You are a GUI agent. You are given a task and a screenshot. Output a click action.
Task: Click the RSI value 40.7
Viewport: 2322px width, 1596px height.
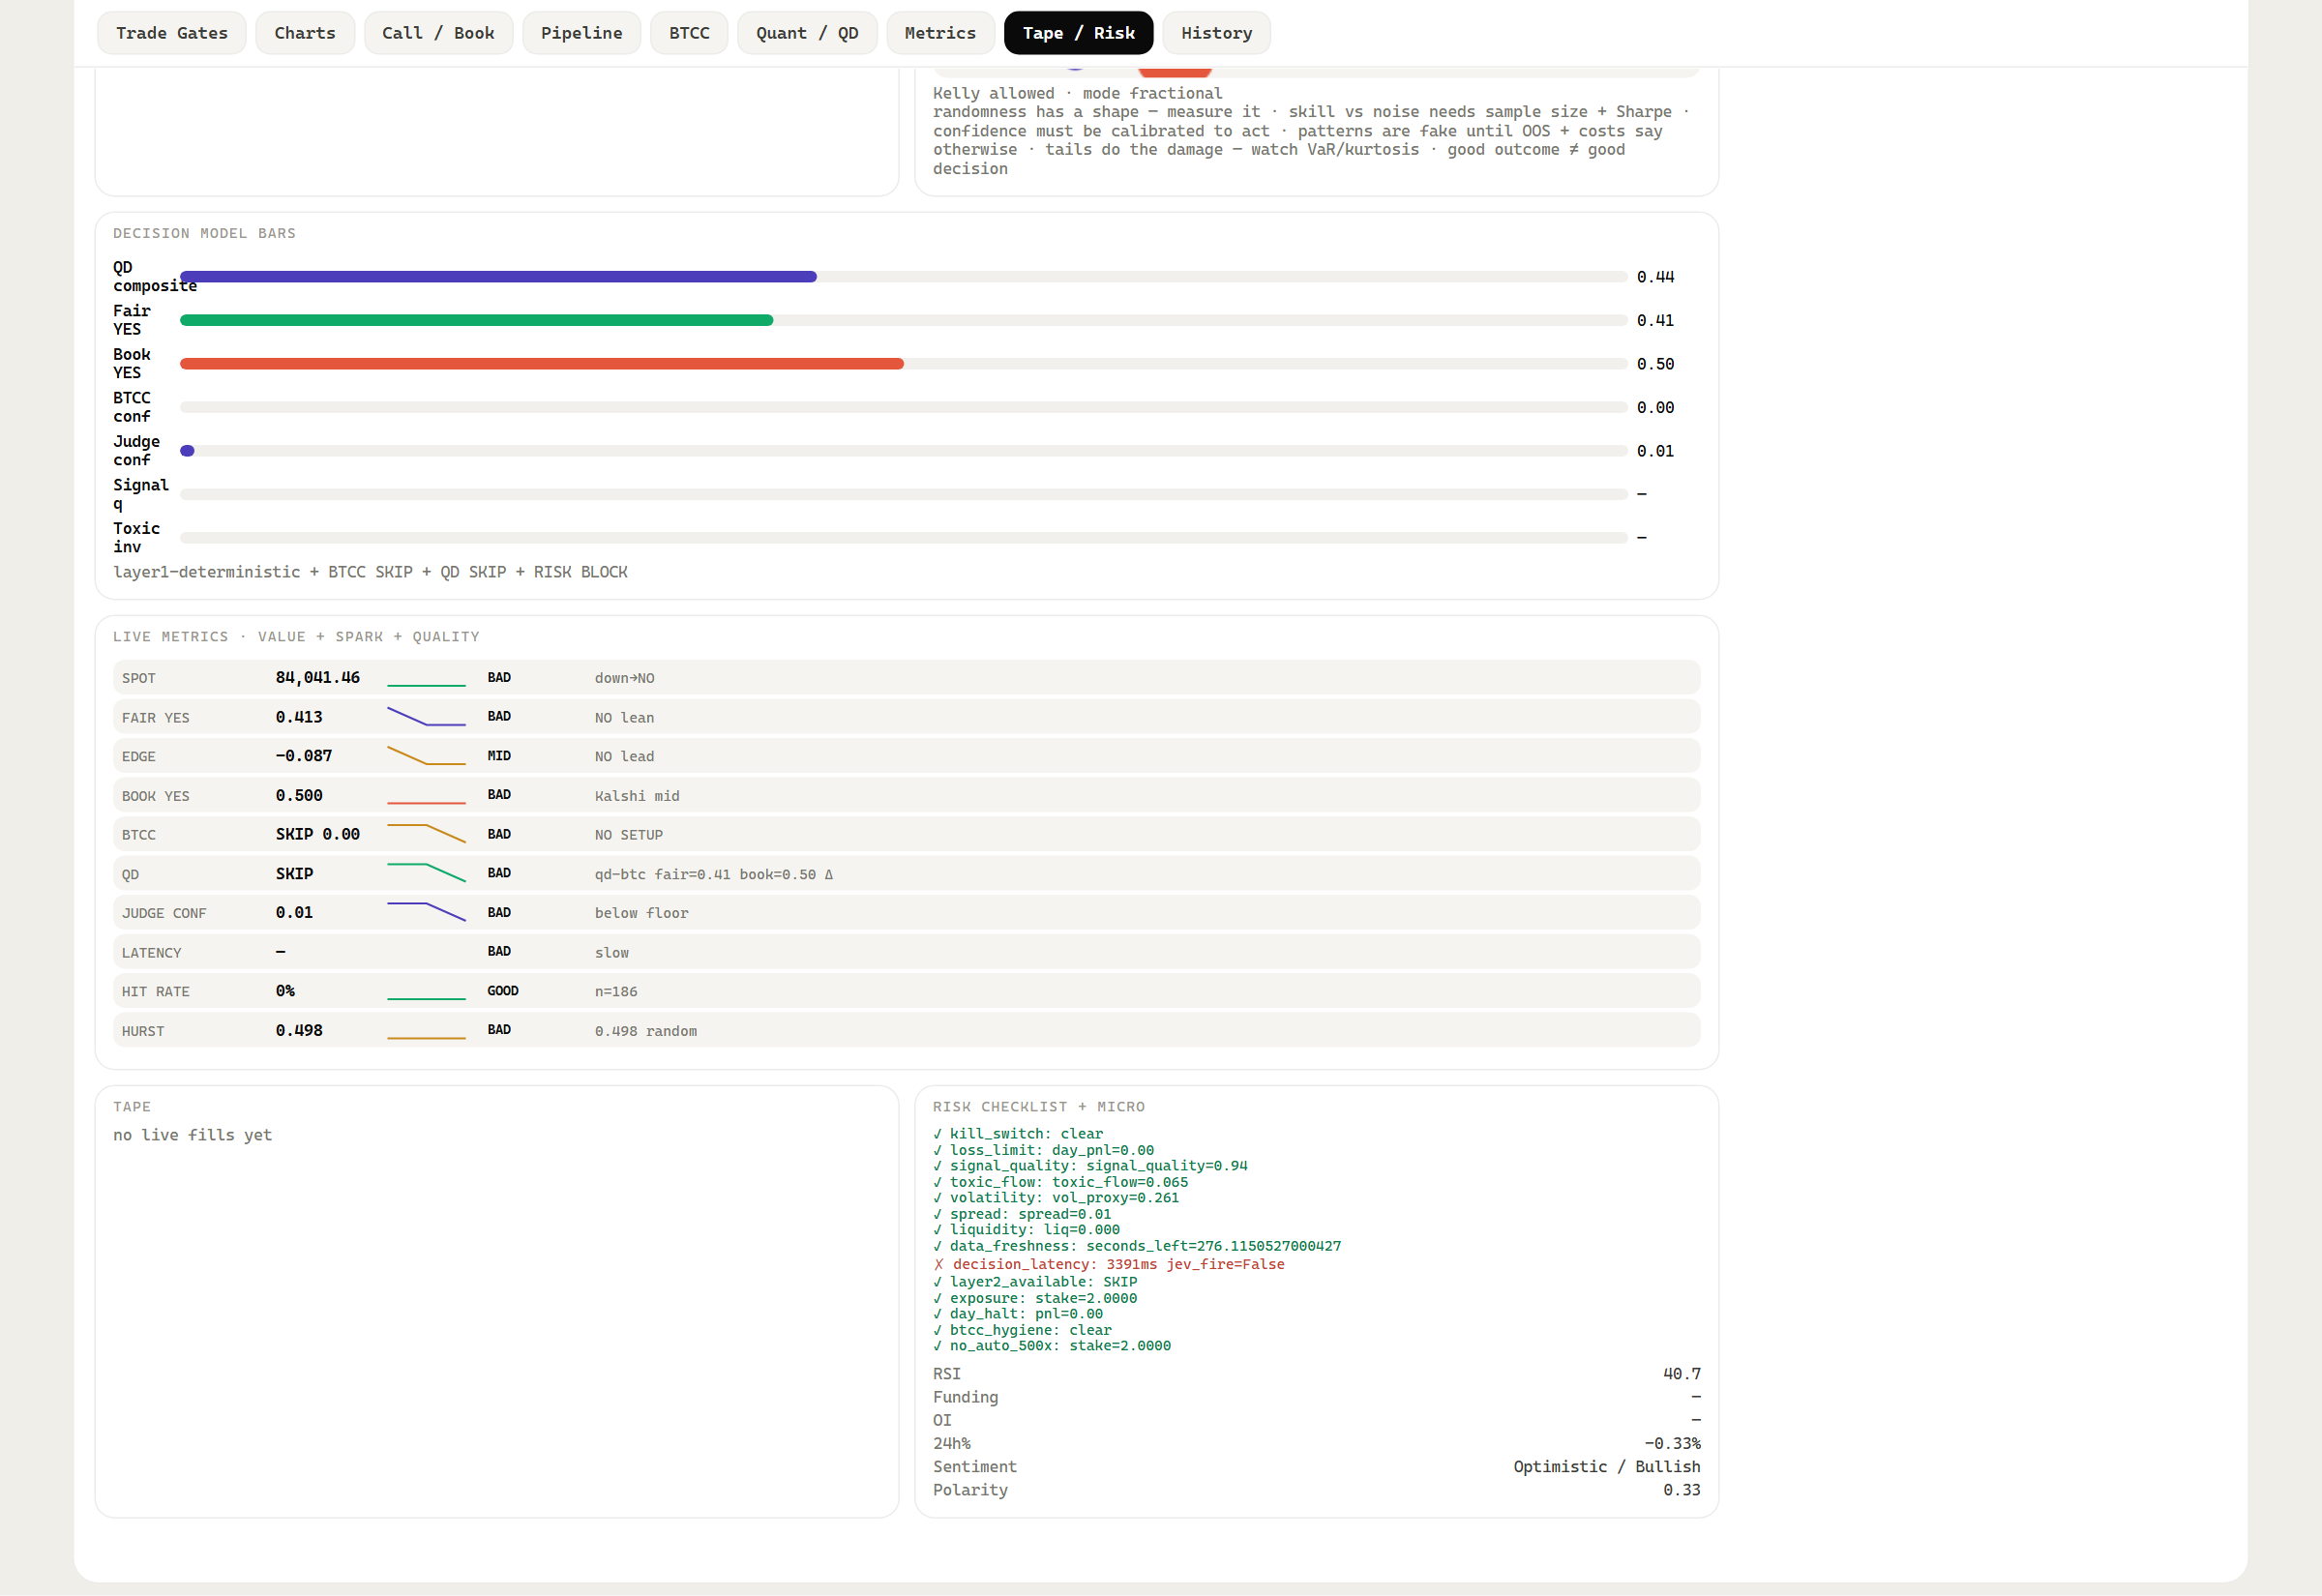[x=1681, y=1374]
